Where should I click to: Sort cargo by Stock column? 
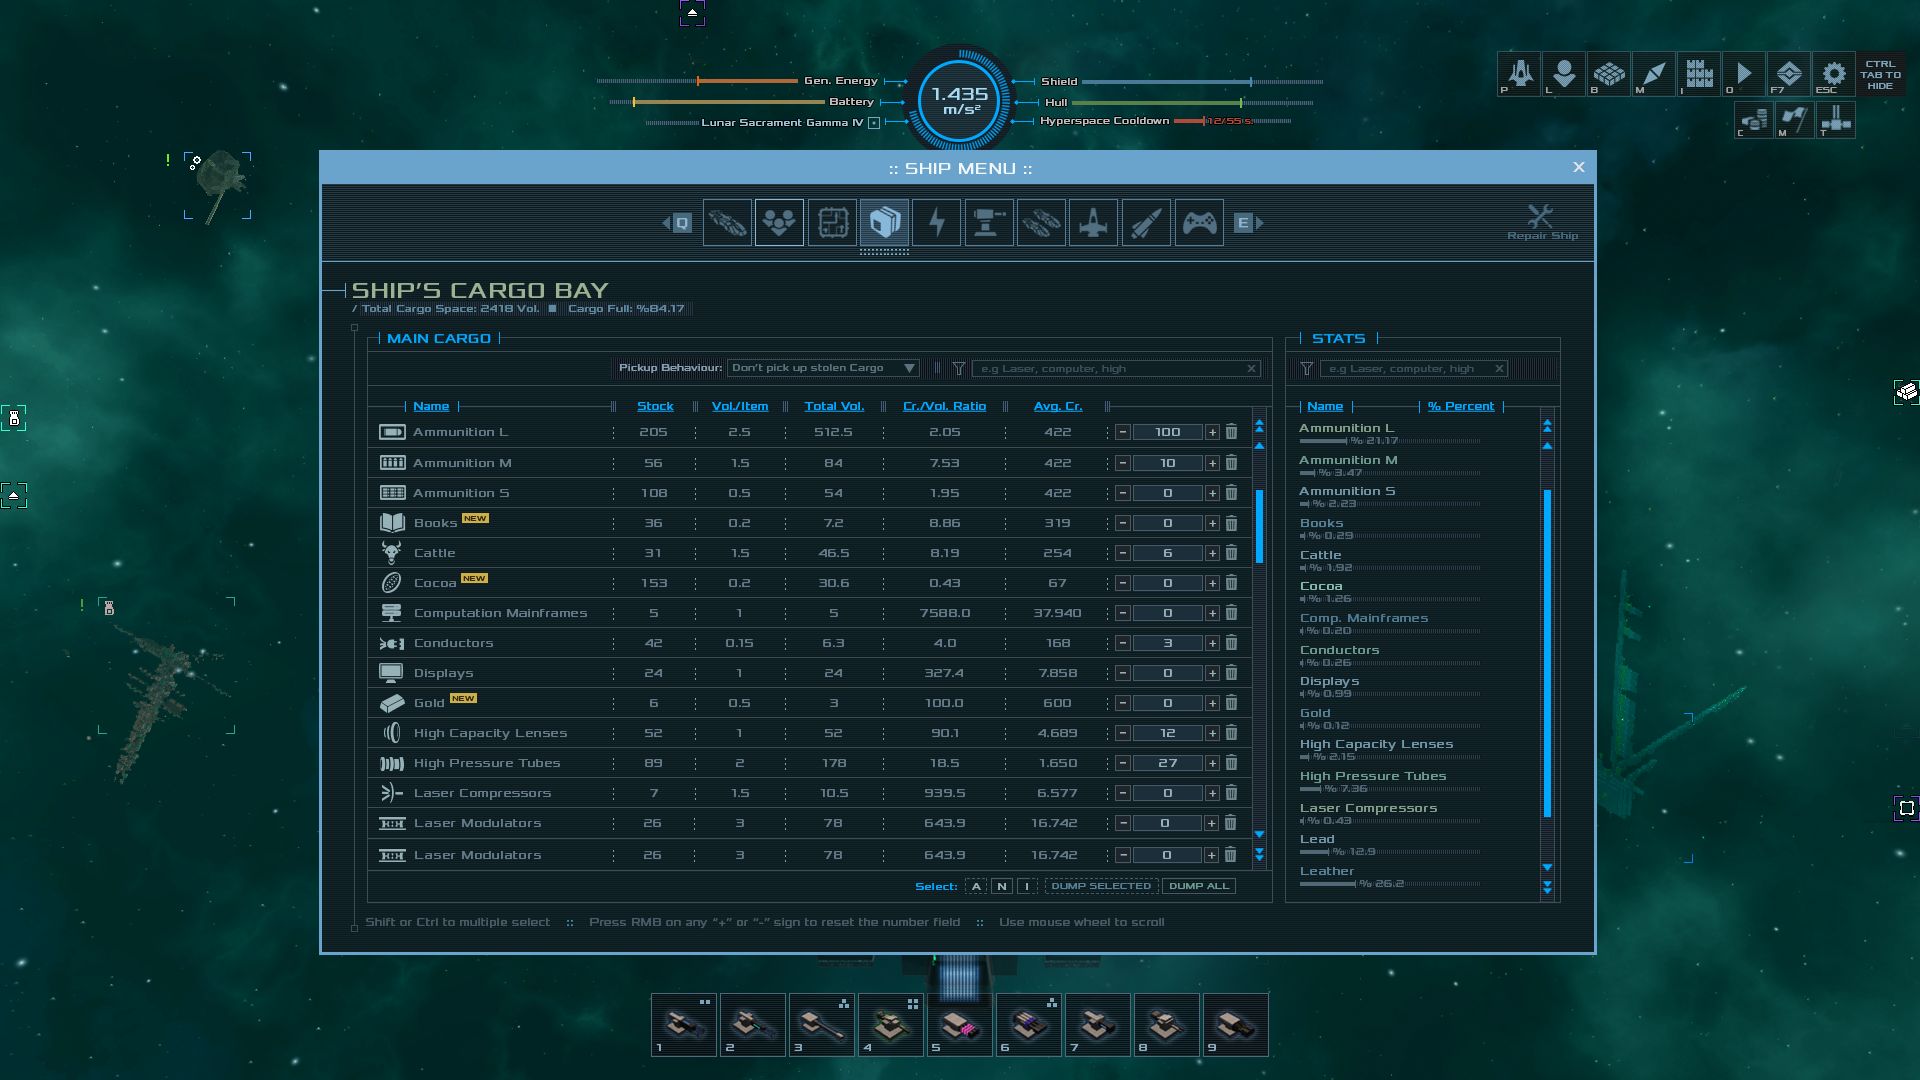[655, 406]
